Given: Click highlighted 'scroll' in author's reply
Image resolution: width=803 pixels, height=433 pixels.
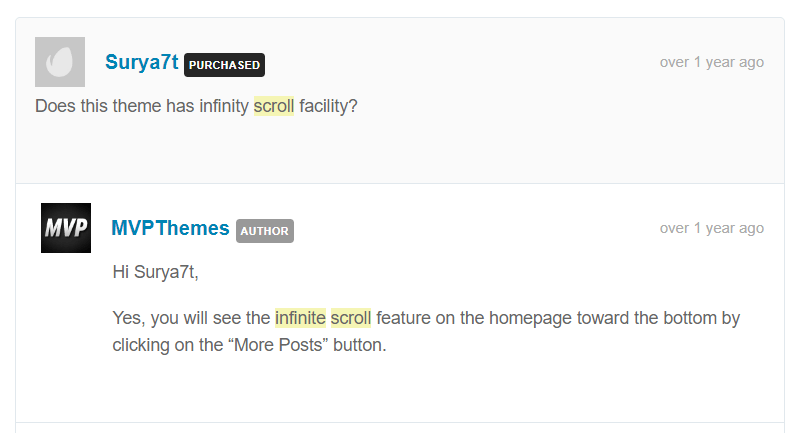Looking at the screenshot, I should [351, 318].
